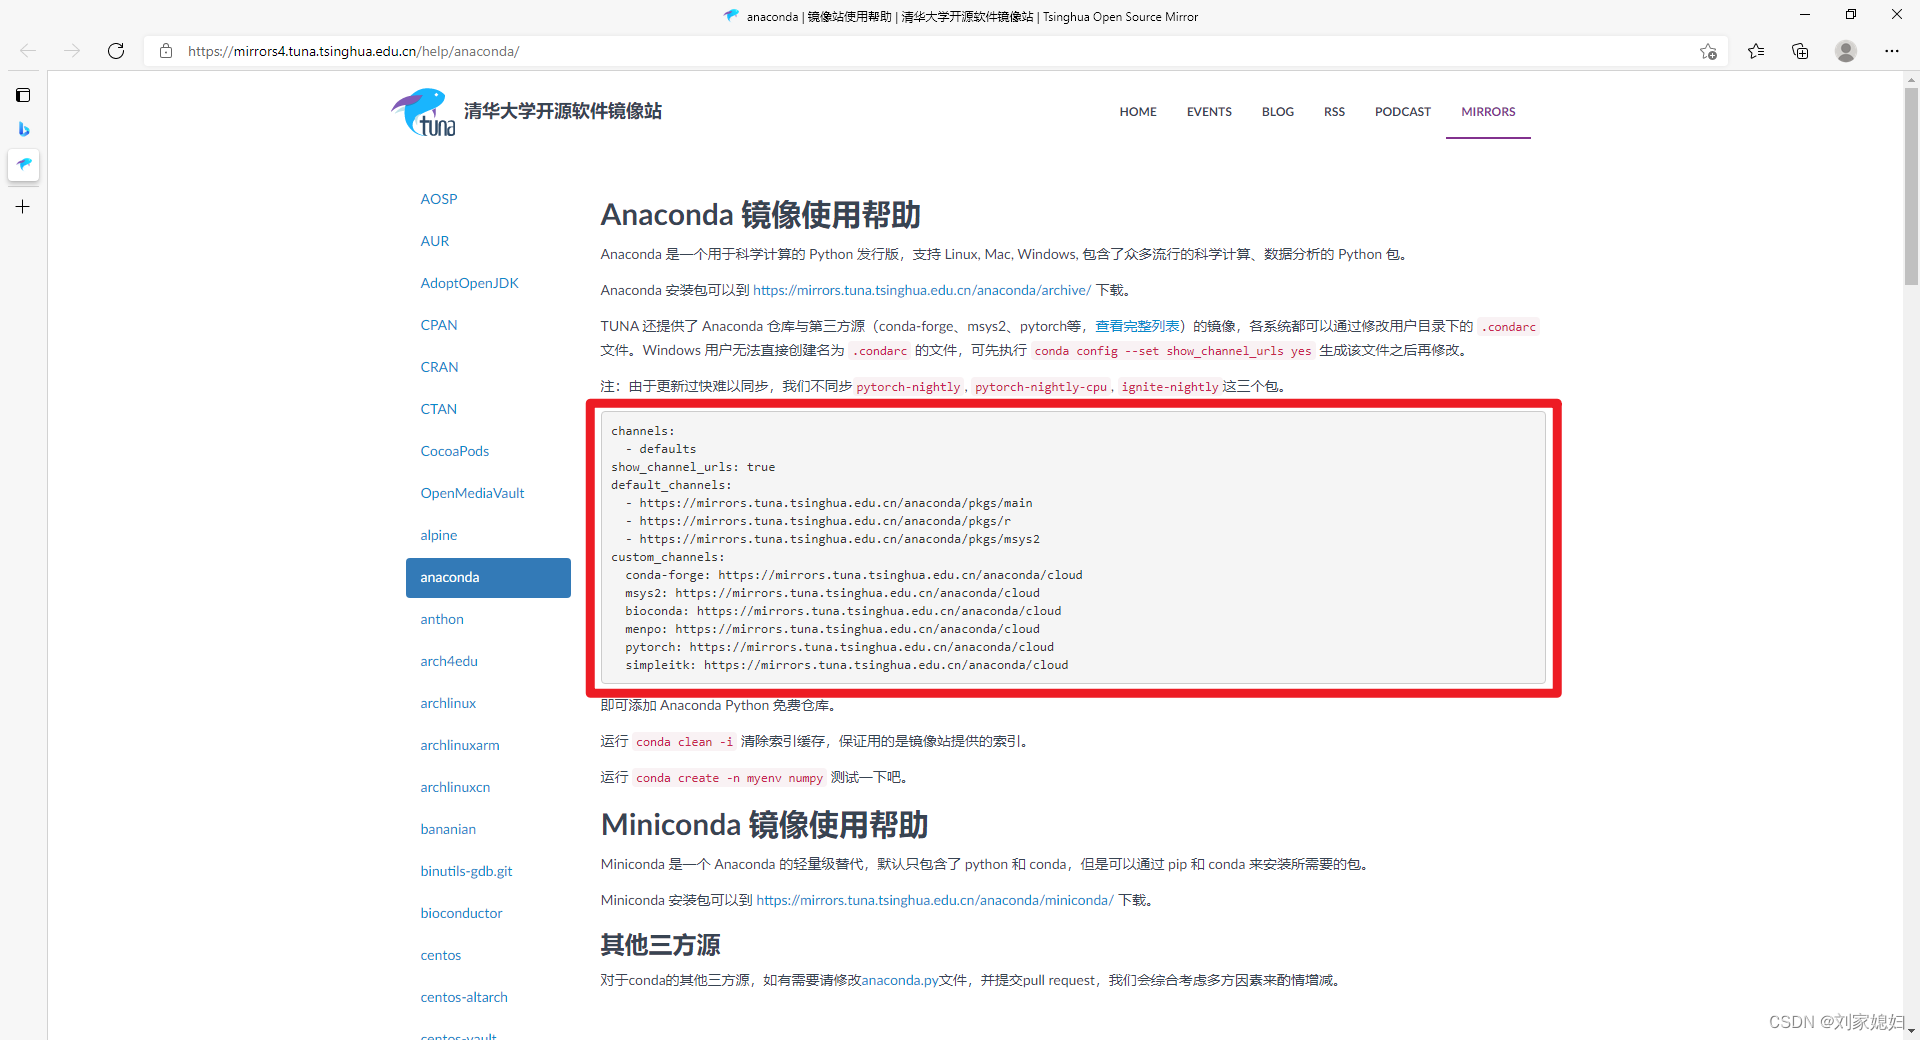This screenshot has height=1040, width=1920.
Task: Open the tab actions icon in the vertical tab bar
Action: (23, 95)
